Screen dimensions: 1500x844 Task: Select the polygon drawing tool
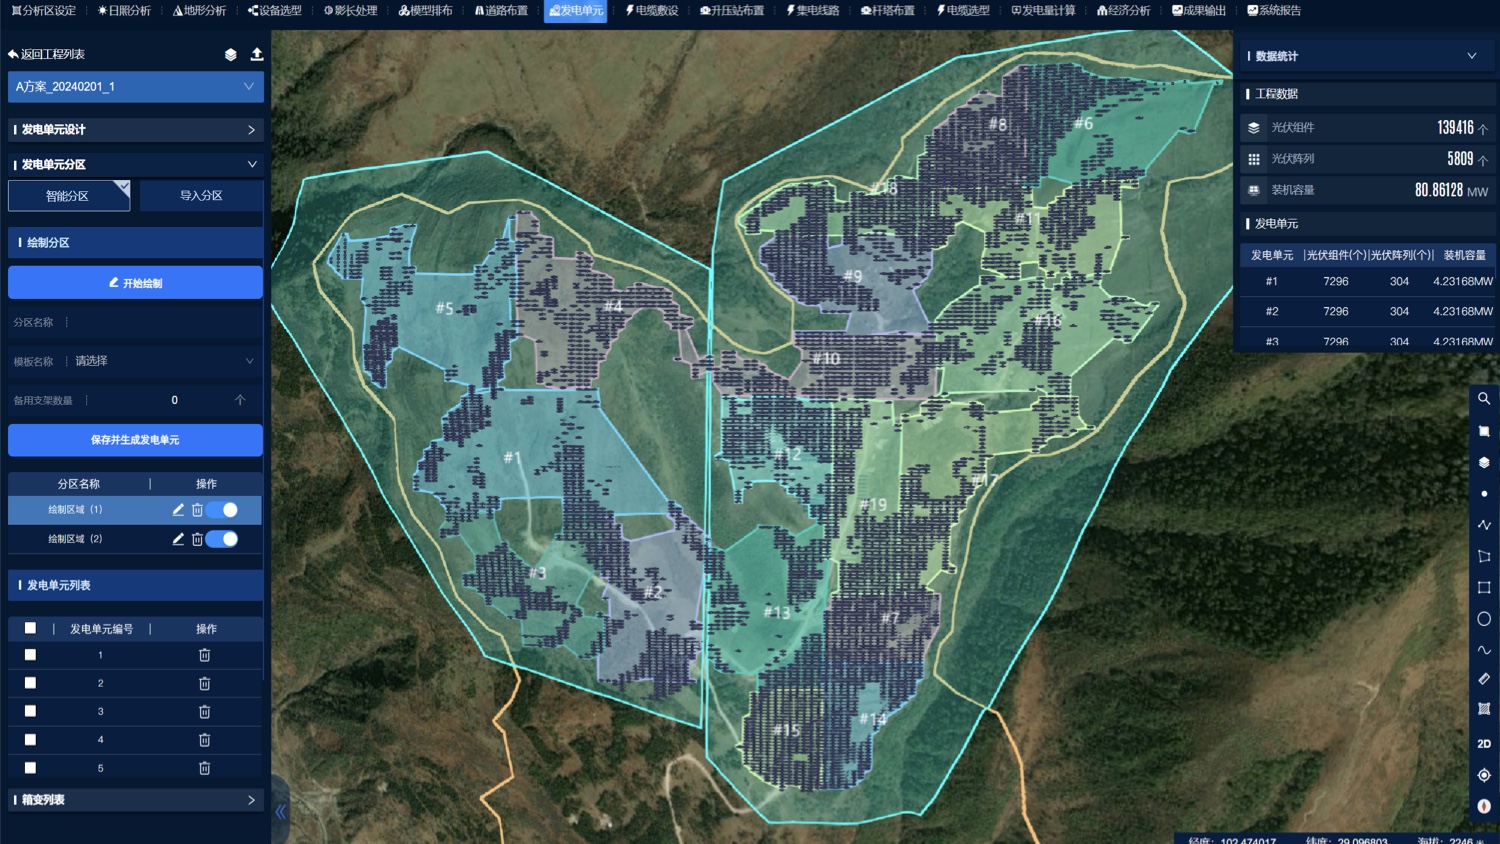point(1484,556)
